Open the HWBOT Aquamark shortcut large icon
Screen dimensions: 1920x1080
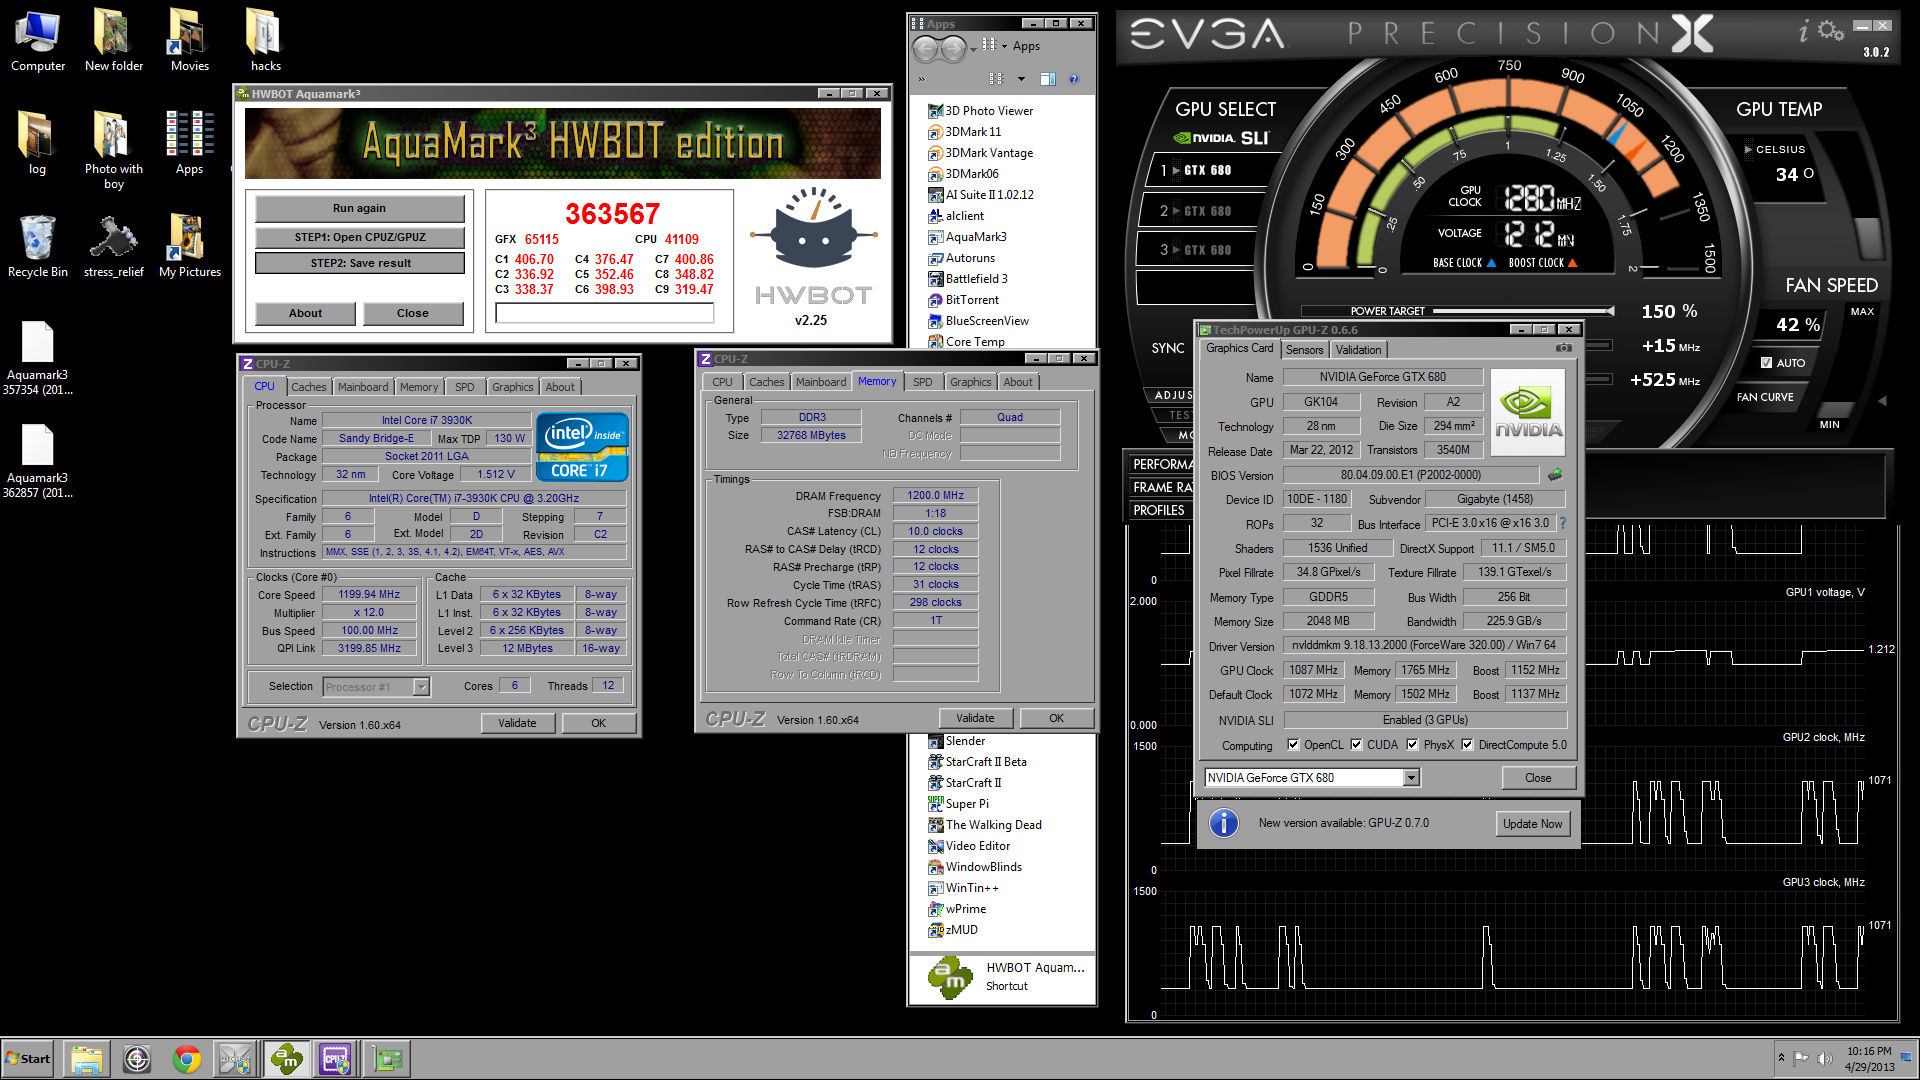coord(949,977)
